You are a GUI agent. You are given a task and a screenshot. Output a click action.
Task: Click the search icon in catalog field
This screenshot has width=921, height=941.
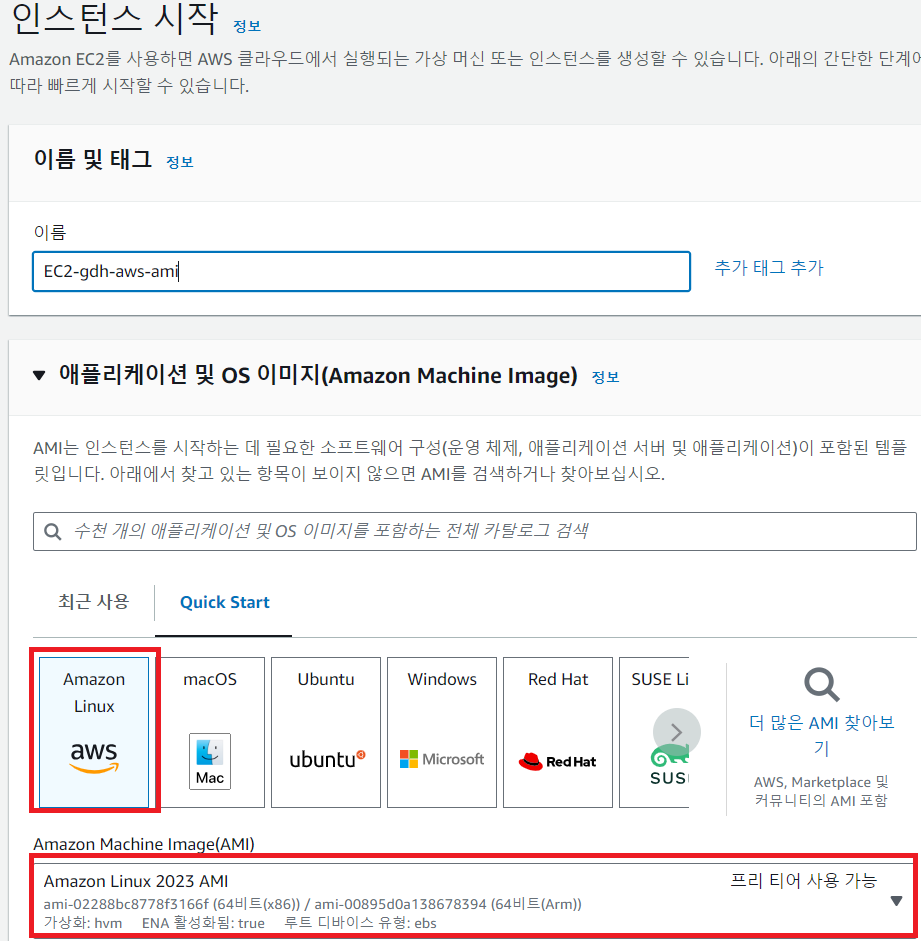click(x=53, y=532)
